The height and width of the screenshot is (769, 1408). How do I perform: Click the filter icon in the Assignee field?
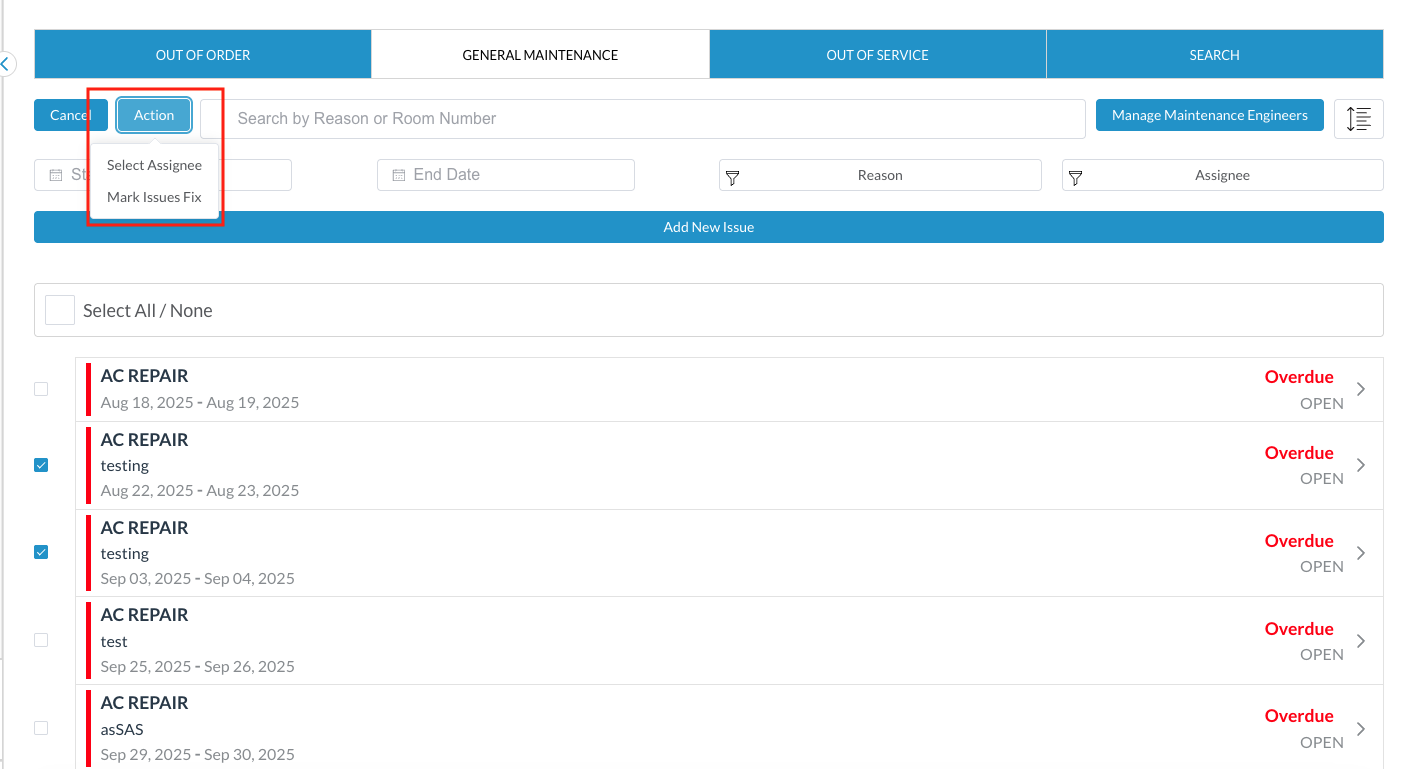point(1076,175)
